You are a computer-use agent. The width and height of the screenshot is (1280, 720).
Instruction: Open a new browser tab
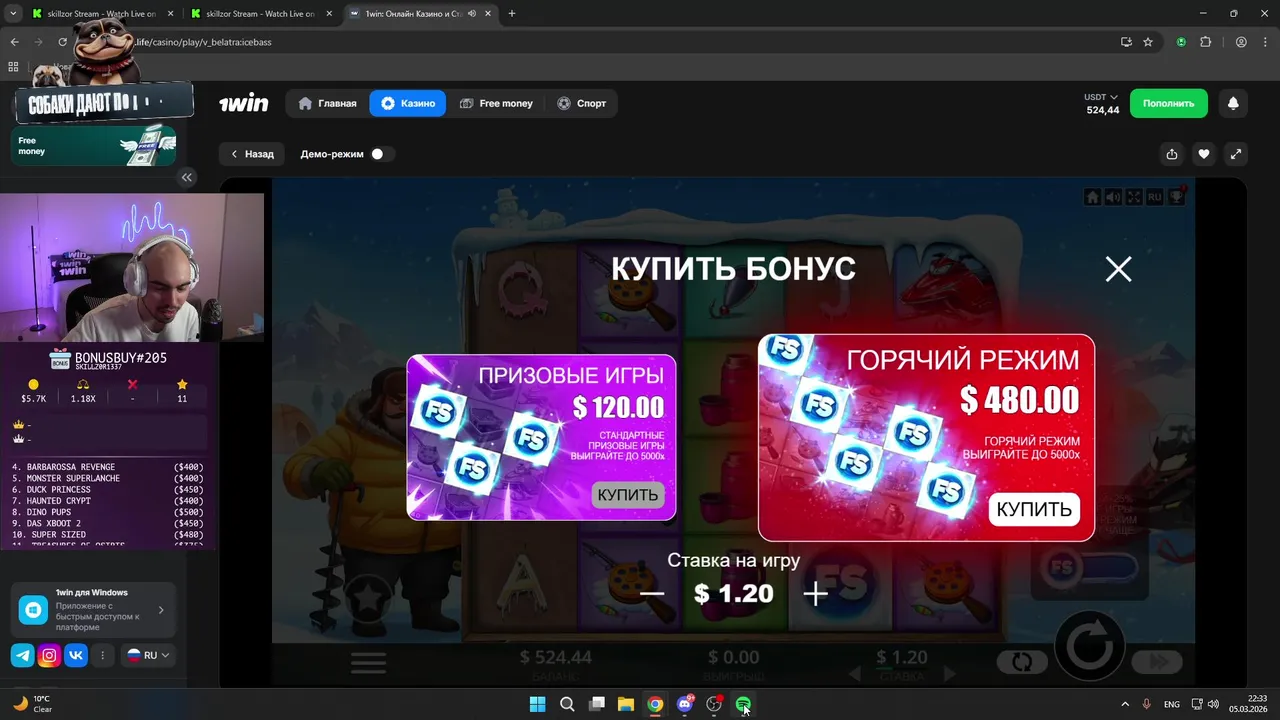click(512, 14)
